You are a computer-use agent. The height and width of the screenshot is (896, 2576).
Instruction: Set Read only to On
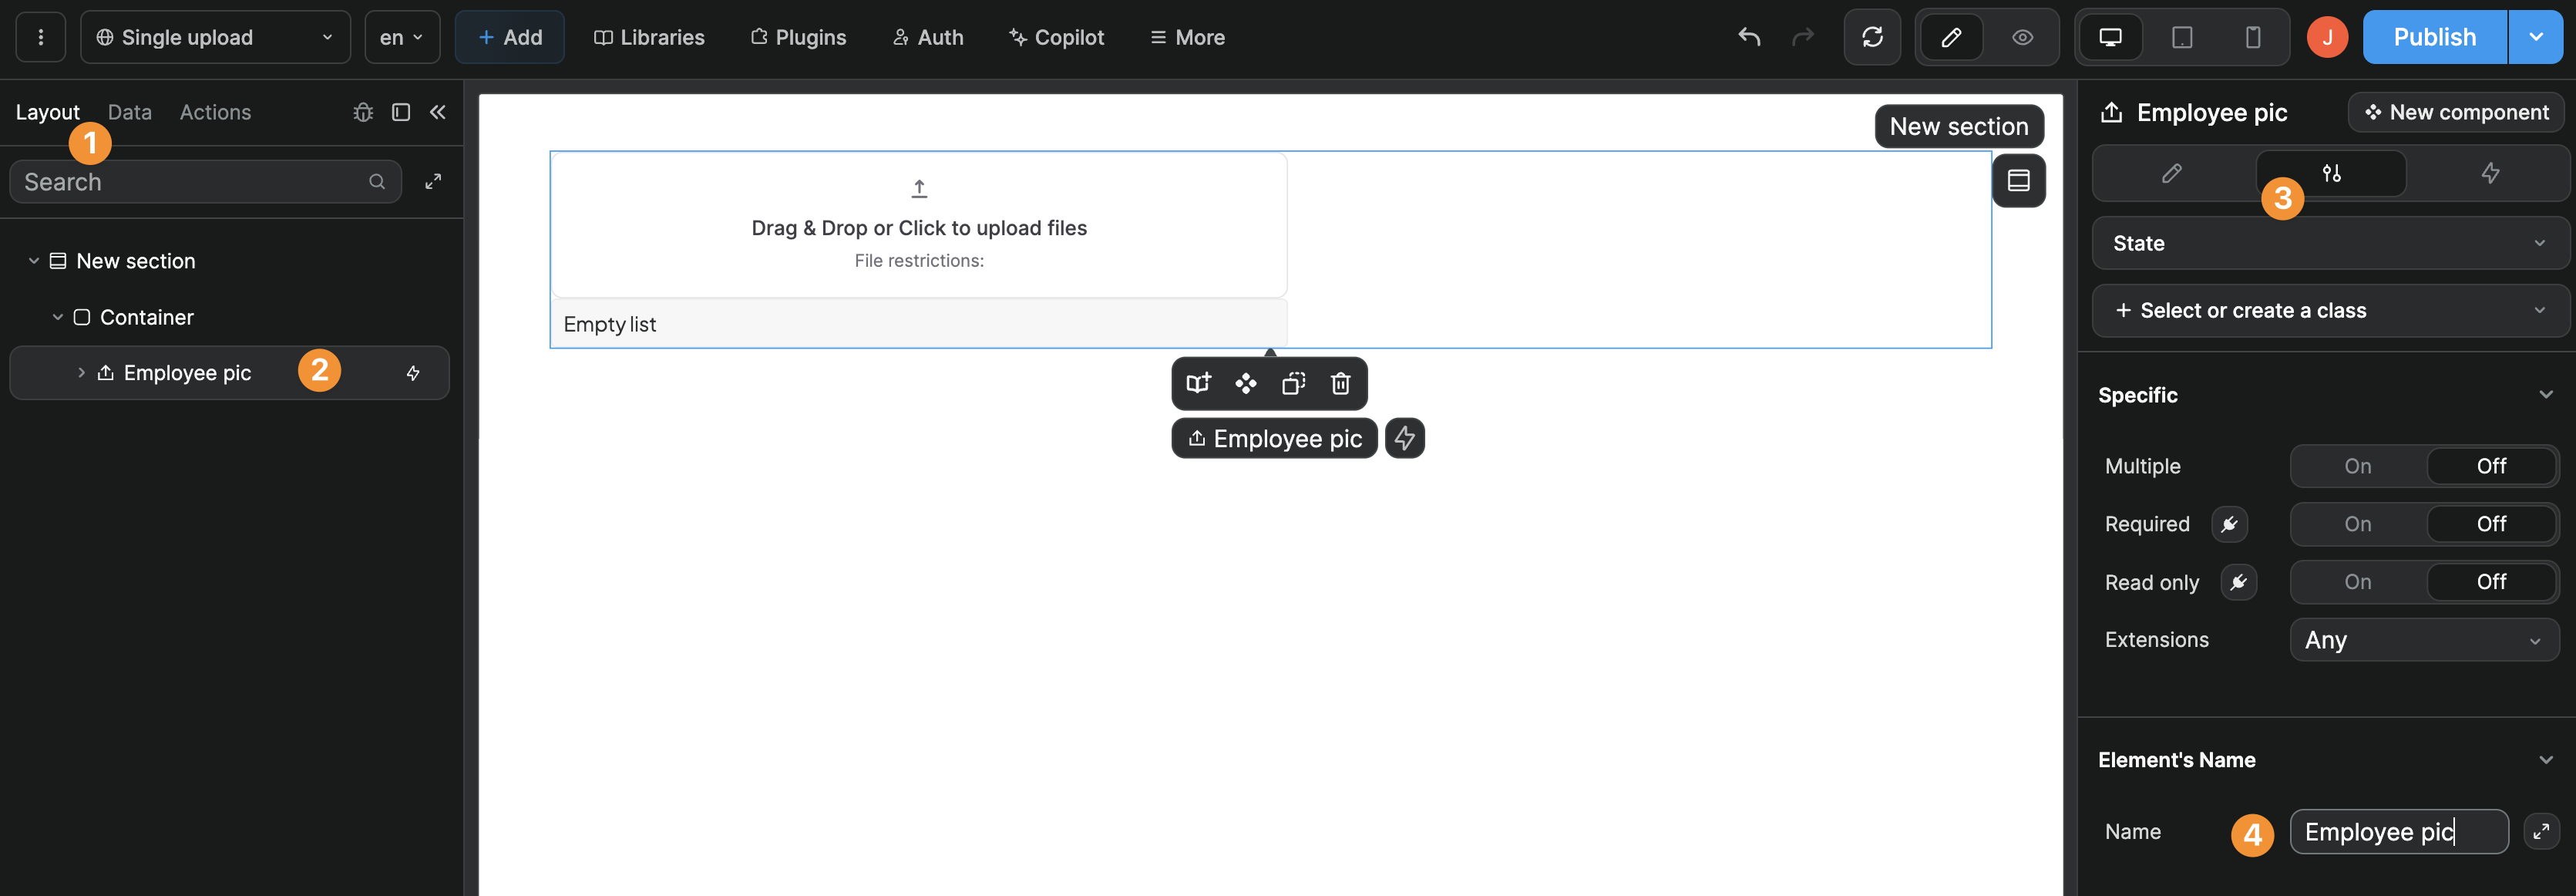tap(2357, 582)
